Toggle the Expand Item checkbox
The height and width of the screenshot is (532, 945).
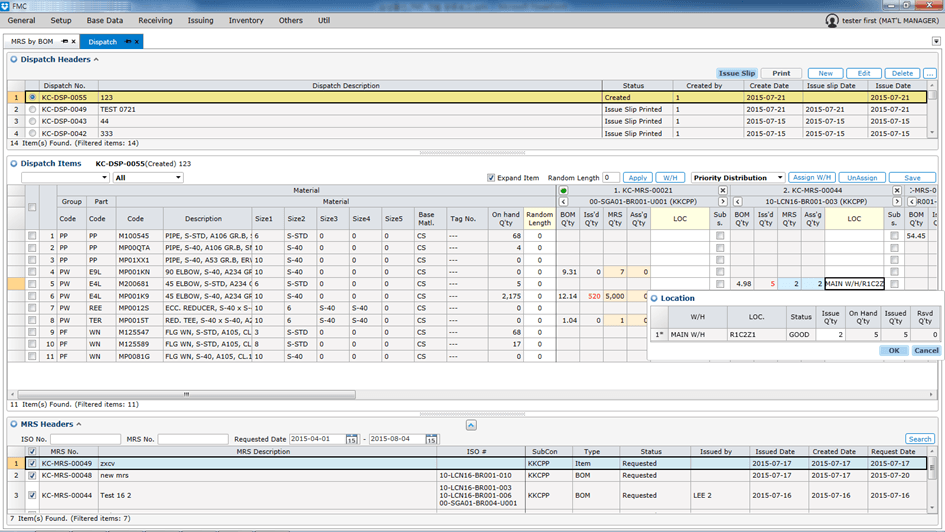coord(490,178)
